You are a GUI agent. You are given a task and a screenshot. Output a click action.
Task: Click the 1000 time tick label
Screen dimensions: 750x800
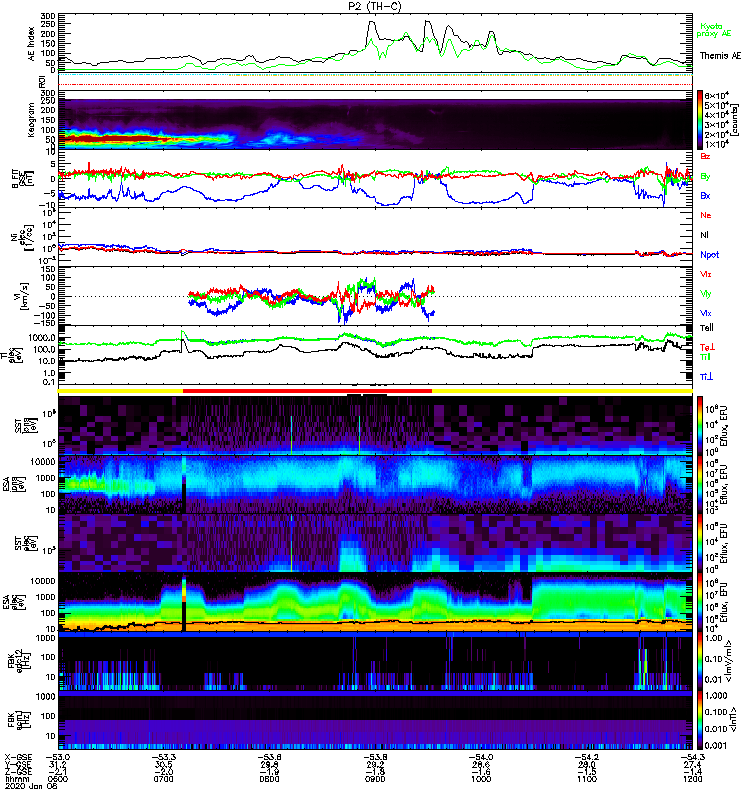tap(481, 779)
